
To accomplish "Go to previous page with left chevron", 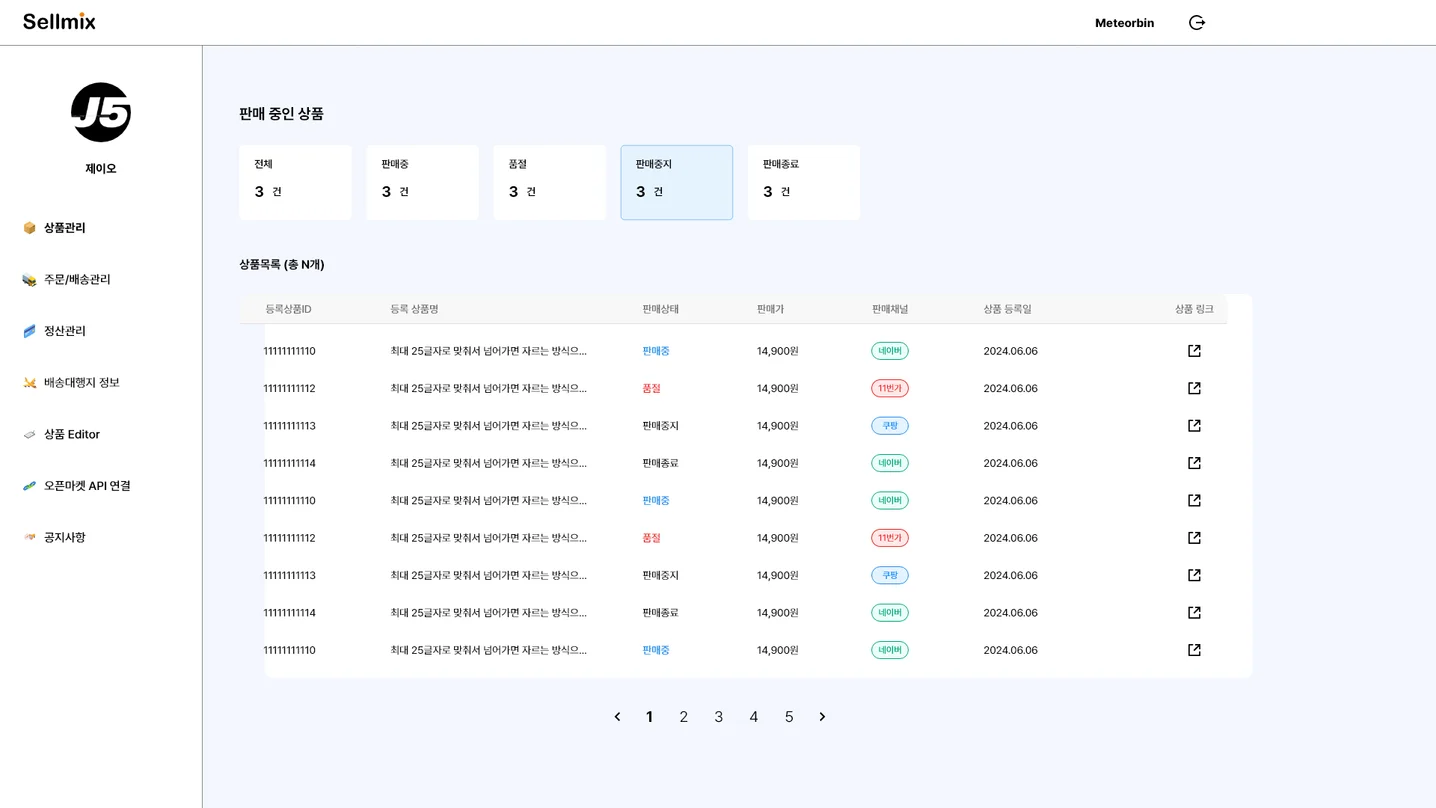I will (x=617, y=717).
